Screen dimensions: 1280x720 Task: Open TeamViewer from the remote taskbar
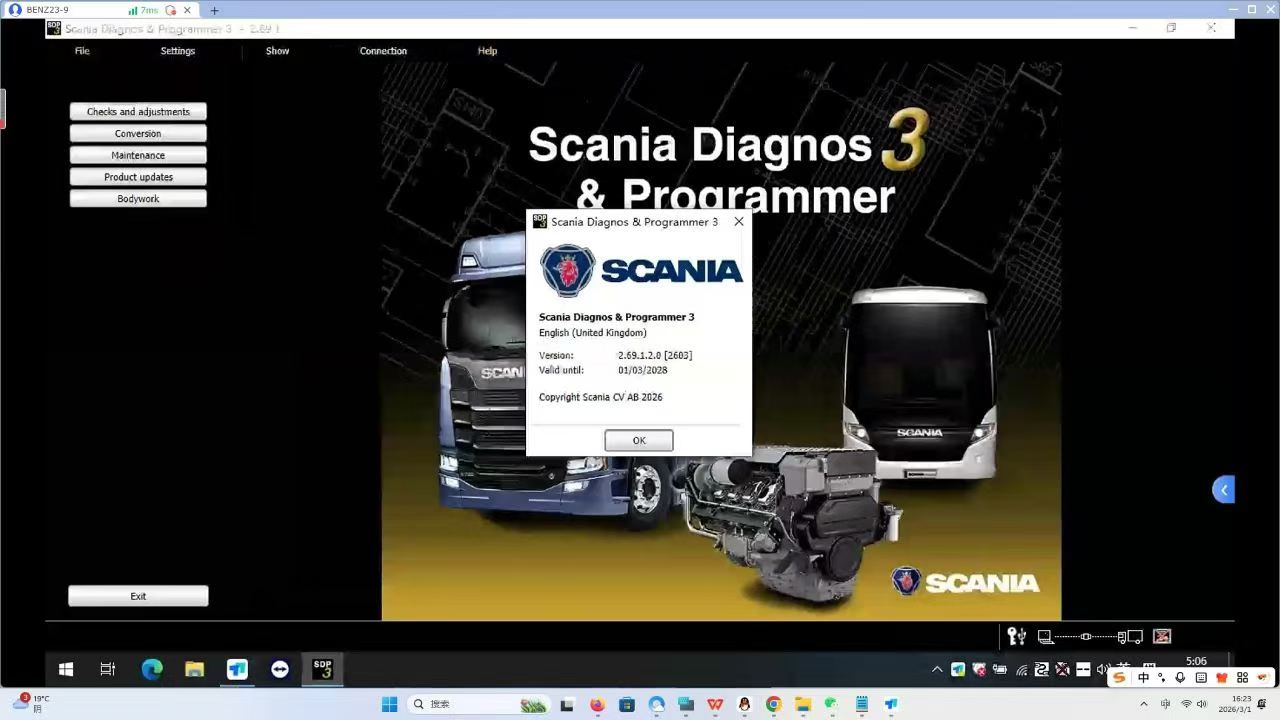280,669
